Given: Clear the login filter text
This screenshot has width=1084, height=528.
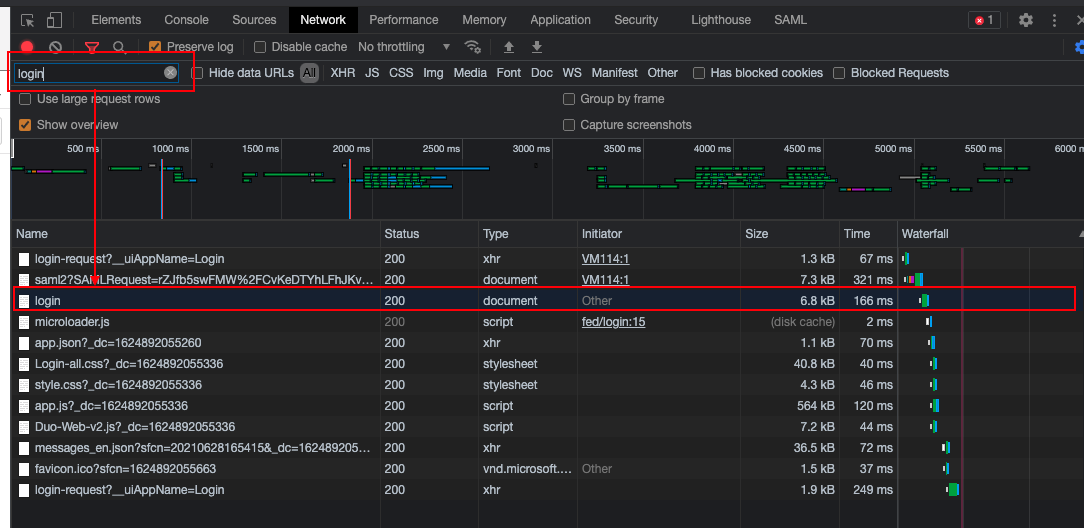Looking at the screenshot, I should [171, 73].
